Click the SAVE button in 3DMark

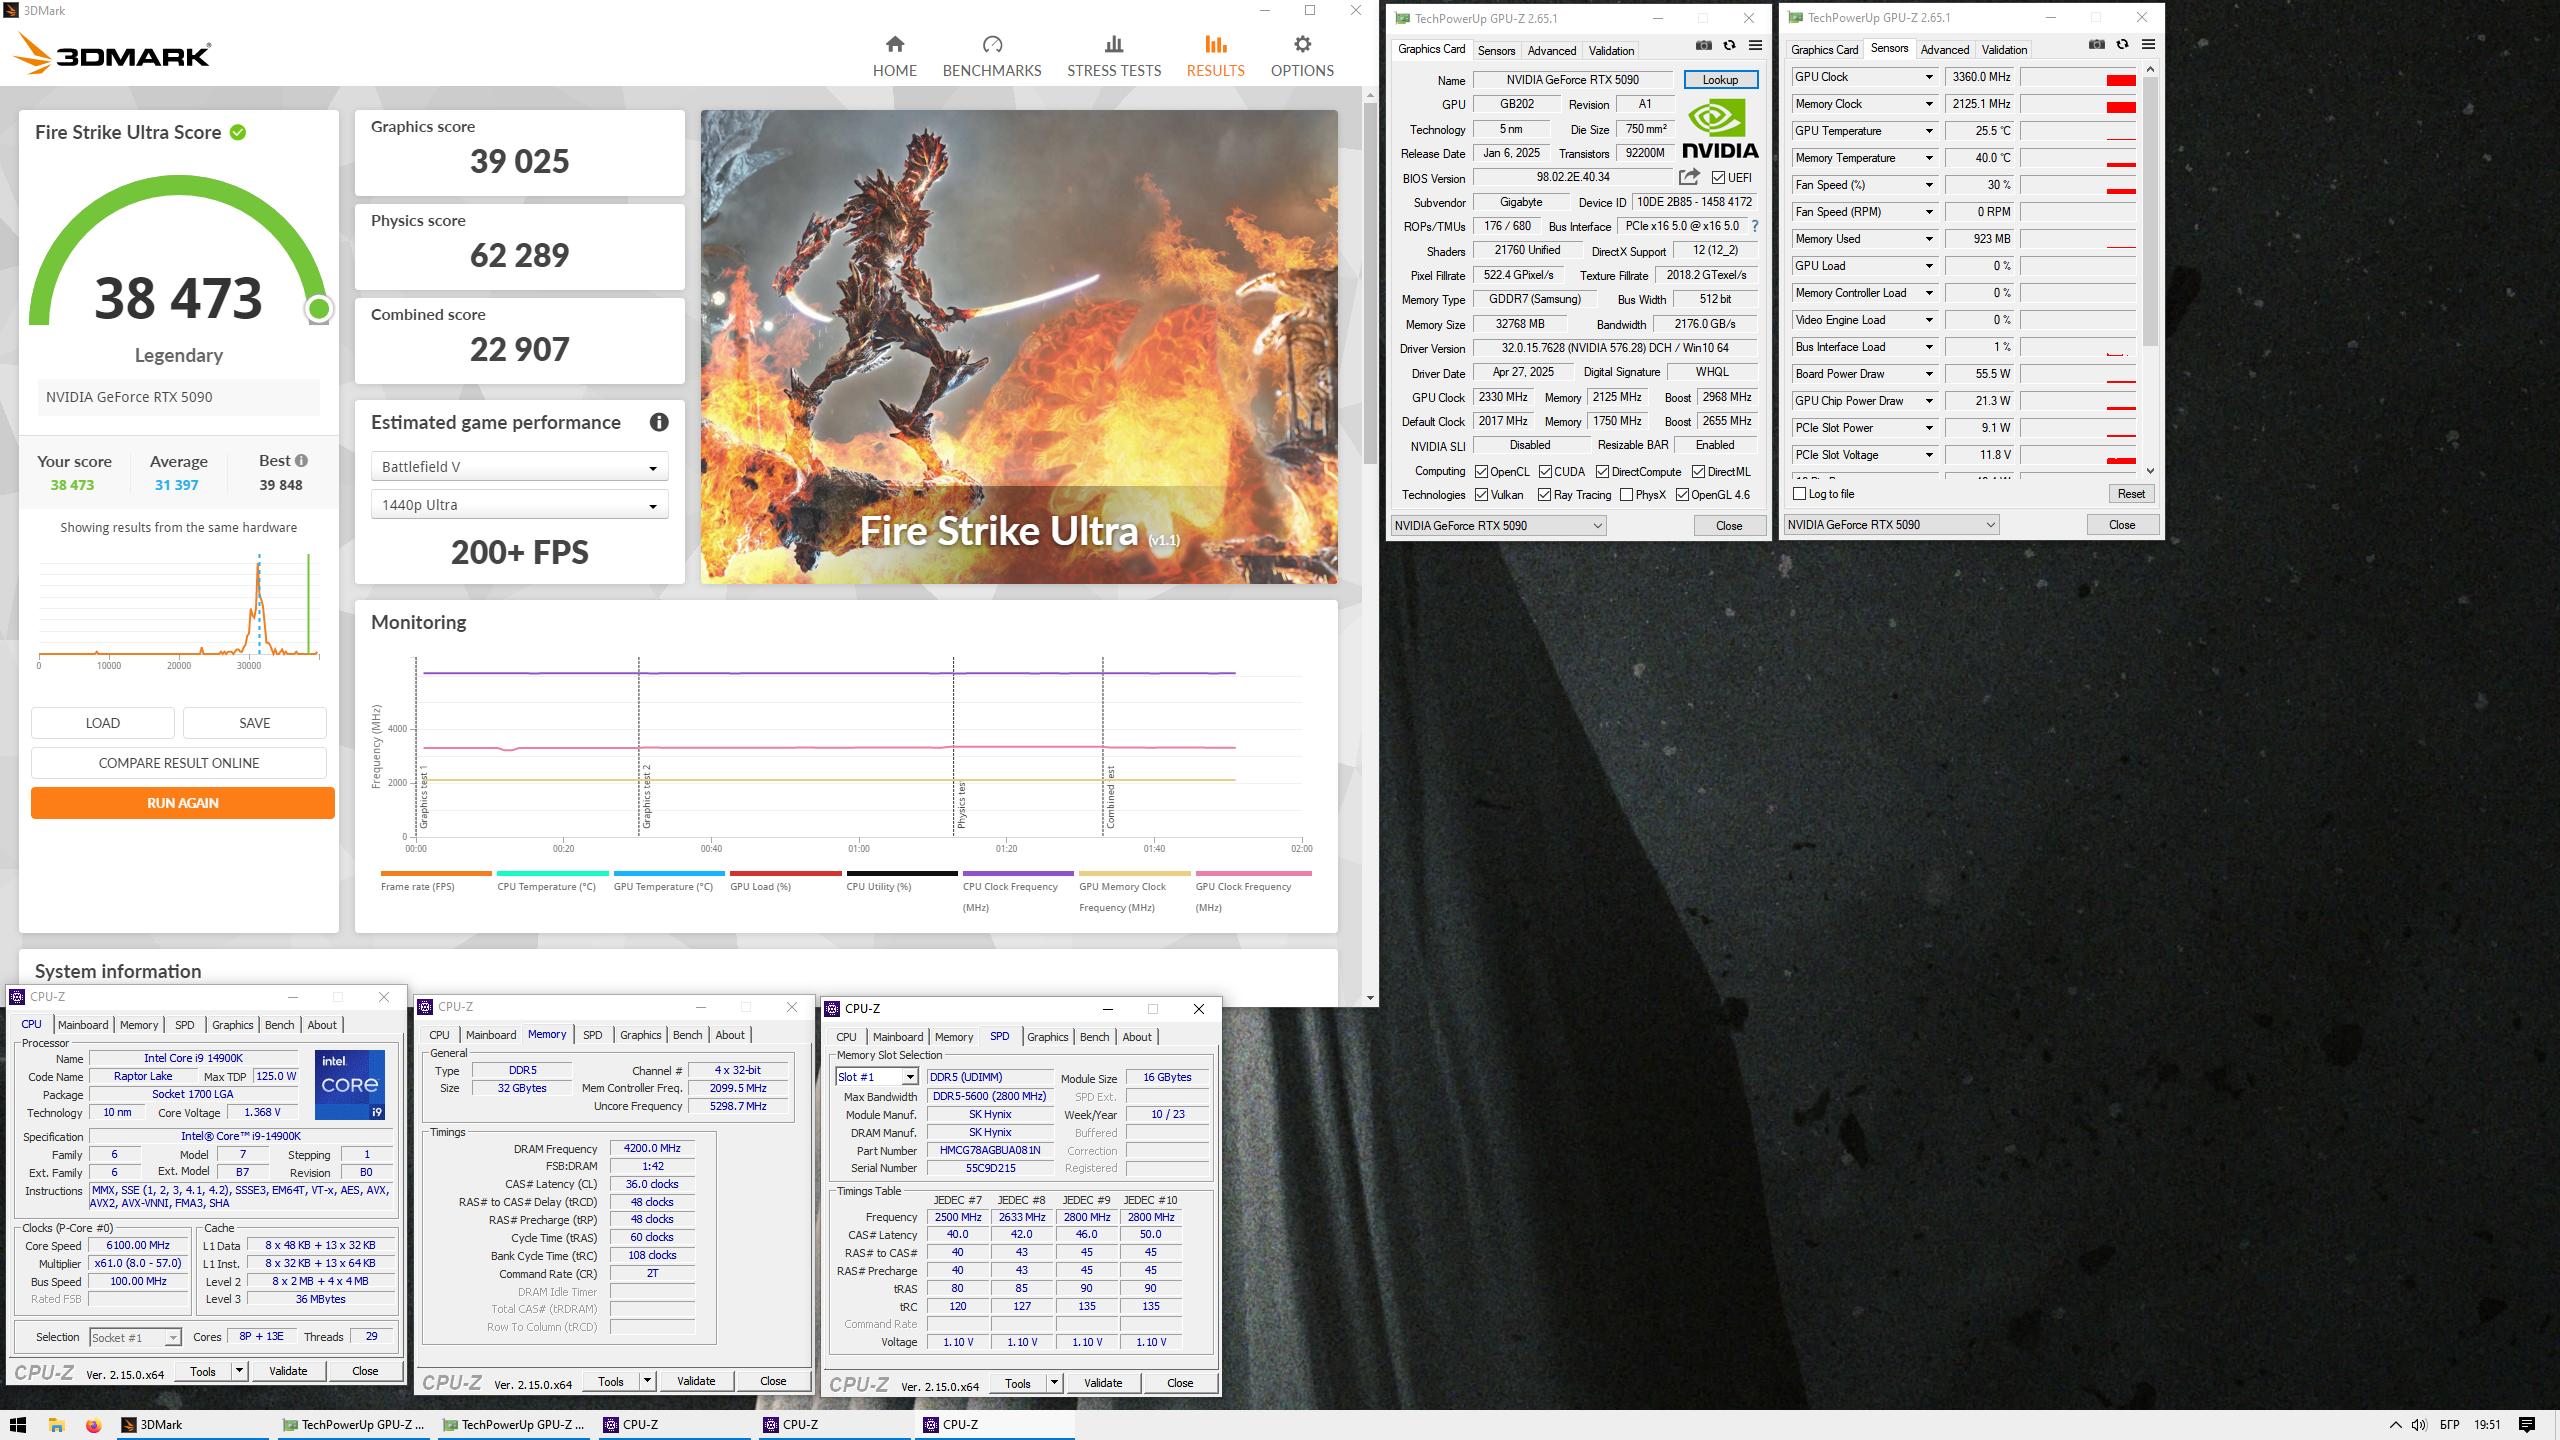pos(255,723)
